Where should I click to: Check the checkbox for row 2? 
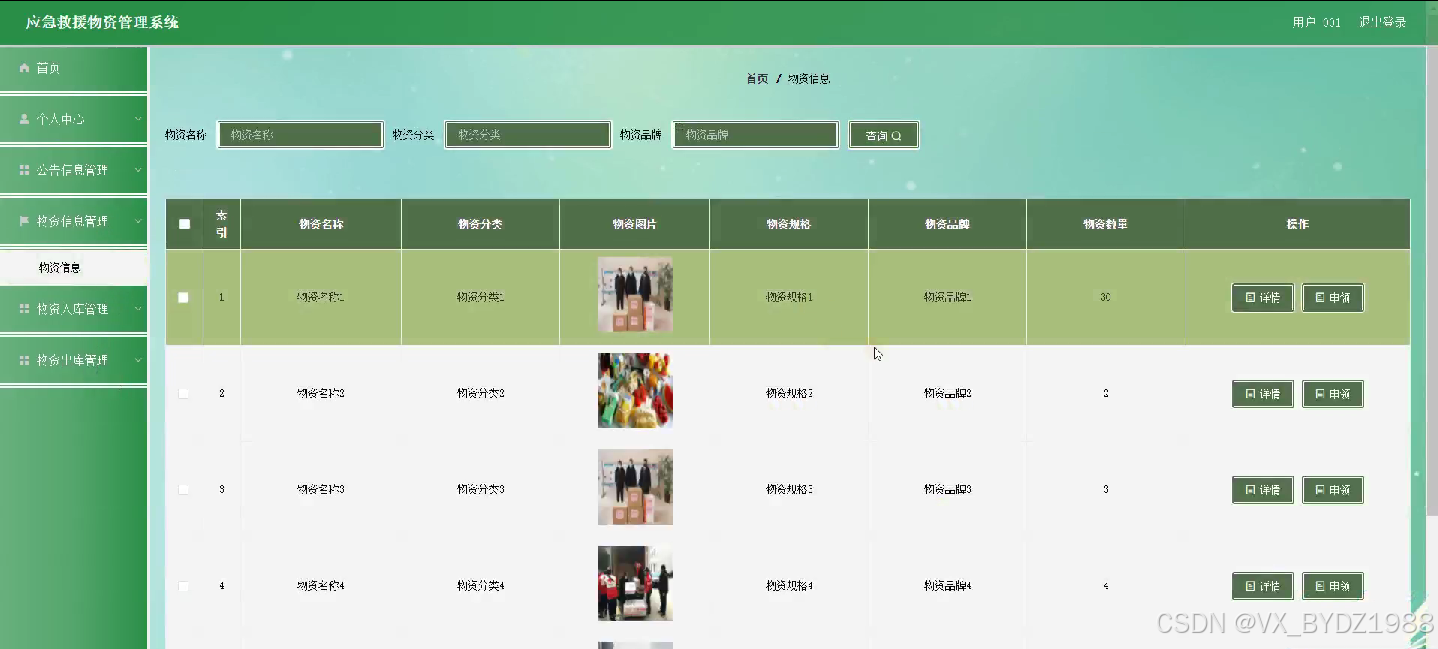coord(183,393)
